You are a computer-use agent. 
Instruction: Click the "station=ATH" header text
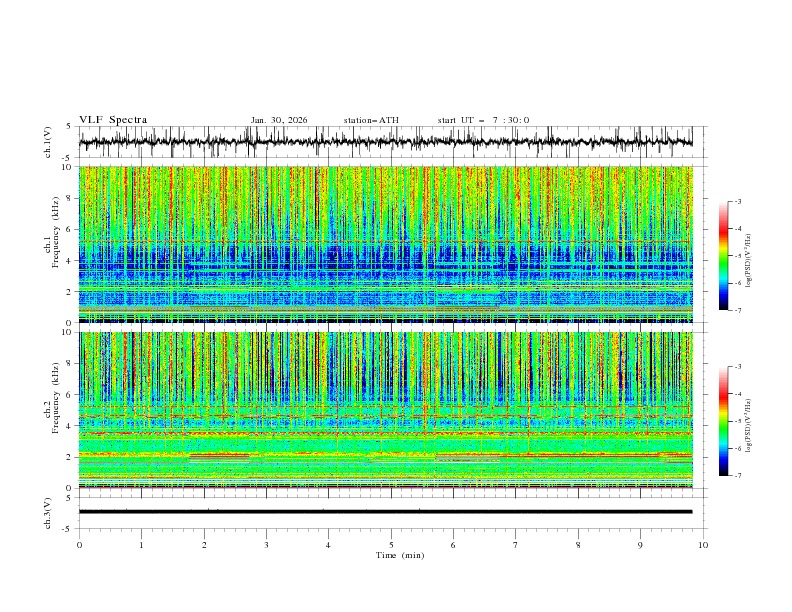point(371,120)
